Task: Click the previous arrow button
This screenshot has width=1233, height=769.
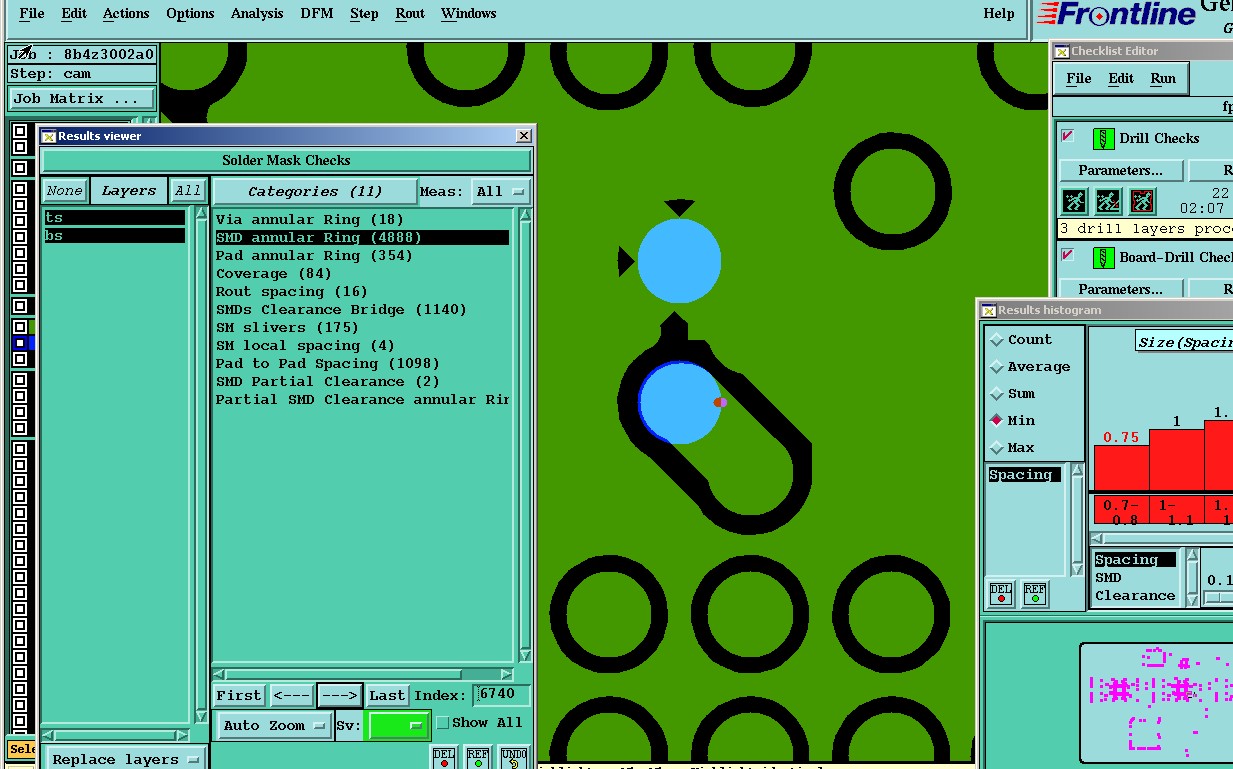Action: tap(292, 695)
